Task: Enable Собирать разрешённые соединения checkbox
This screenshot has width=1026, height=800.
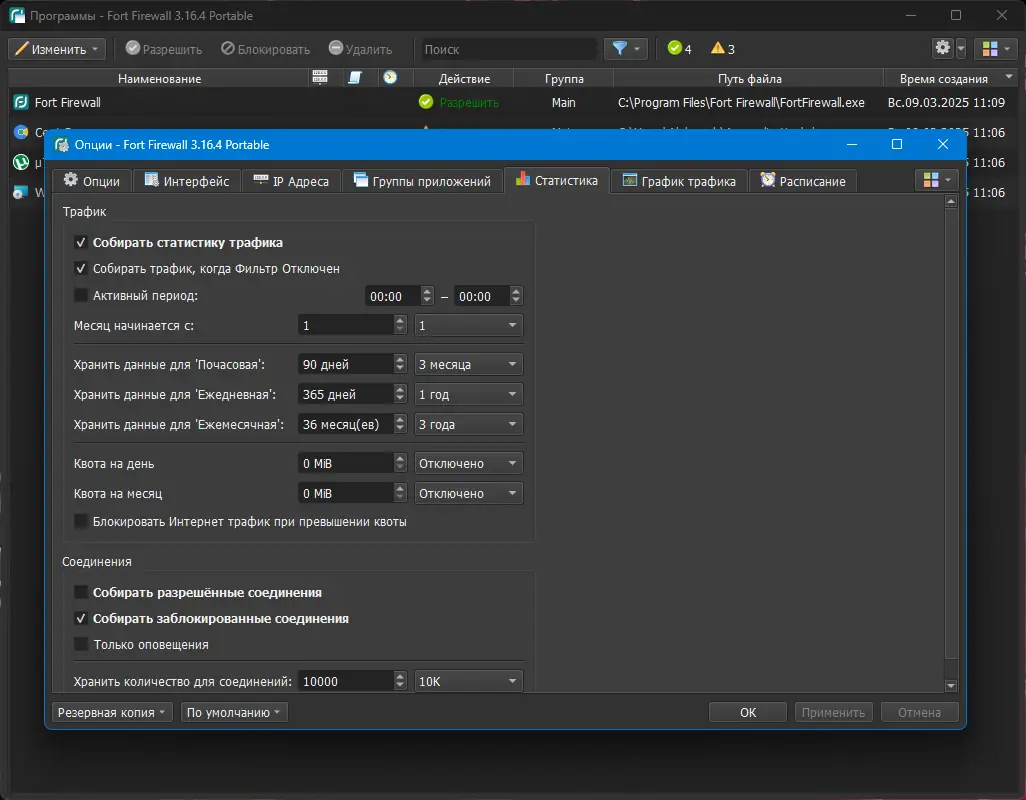Action: coord(81,593)
